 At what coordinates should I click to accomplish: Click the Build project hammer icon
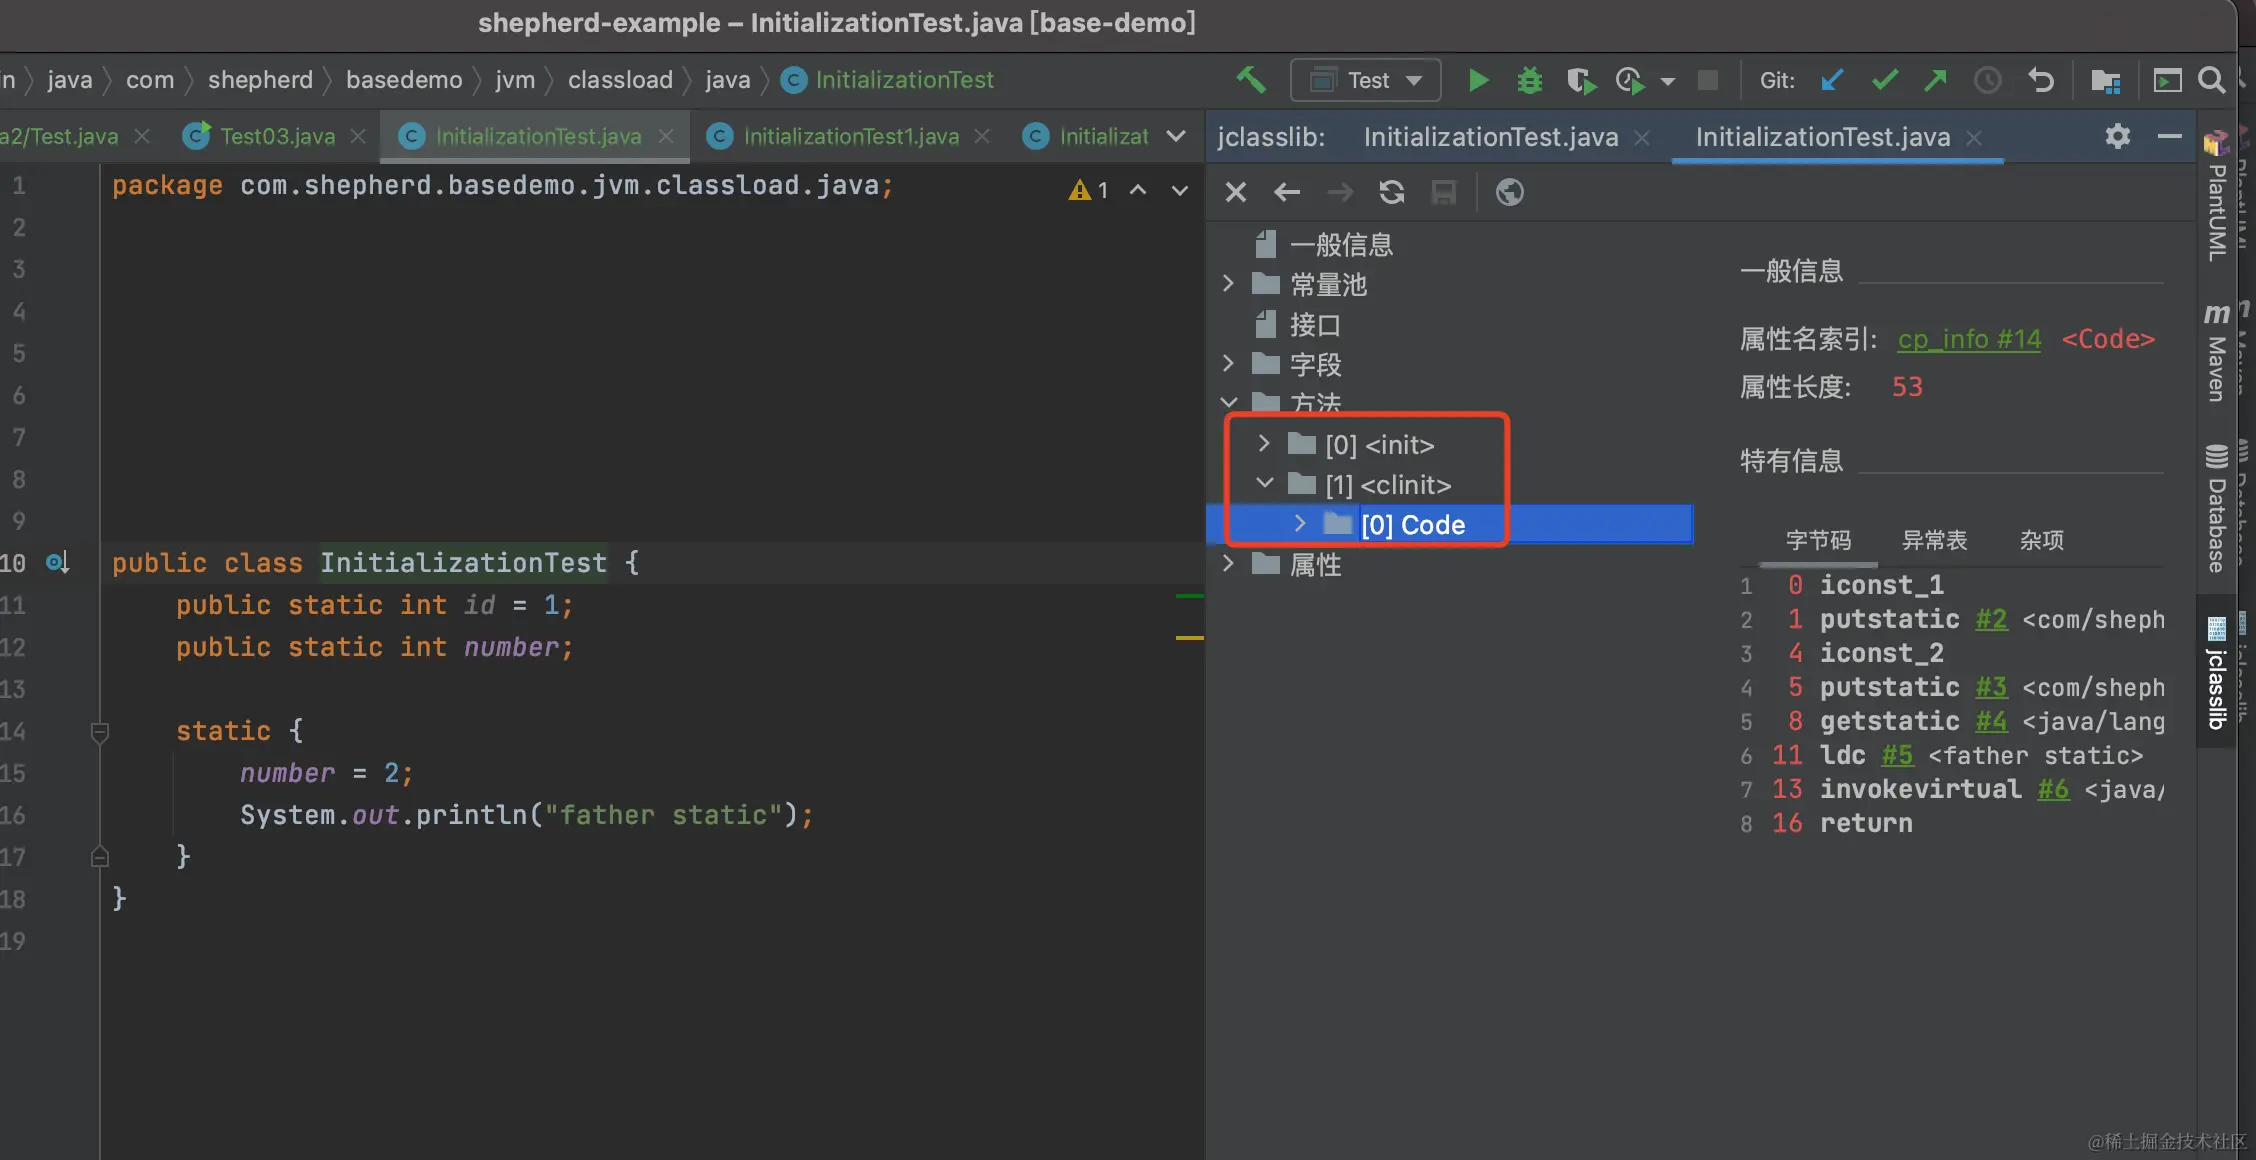1250,80
